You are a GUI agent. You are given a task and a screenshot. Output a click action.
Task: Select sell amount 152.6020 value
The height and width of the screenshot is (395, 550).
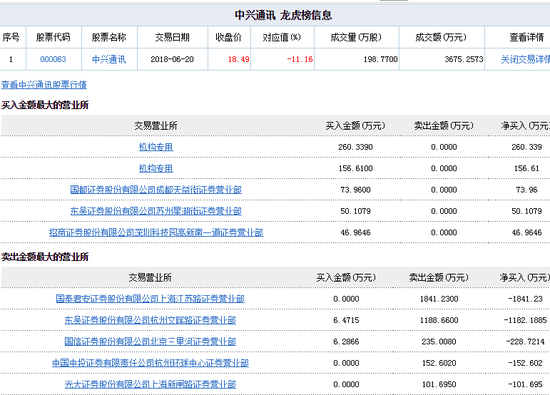click(x=439, y=363)
